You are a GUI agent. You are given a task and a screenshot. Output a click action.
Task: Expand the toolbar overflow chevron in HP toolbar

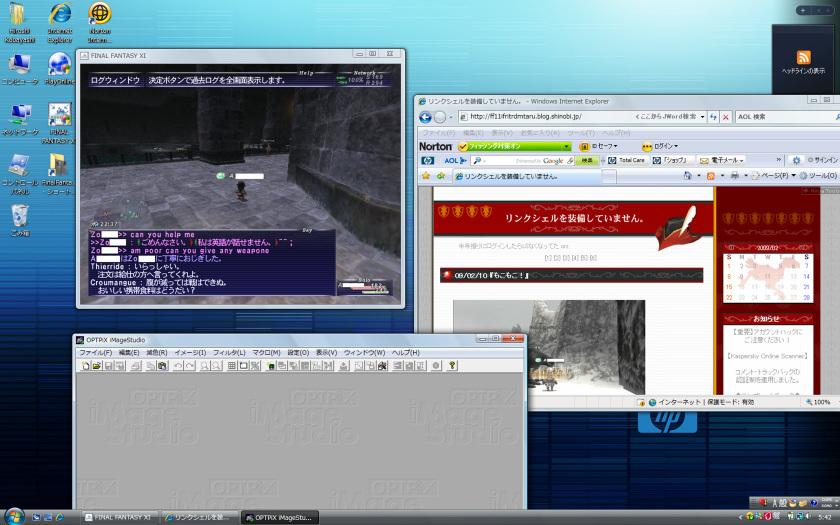point(778,160)
